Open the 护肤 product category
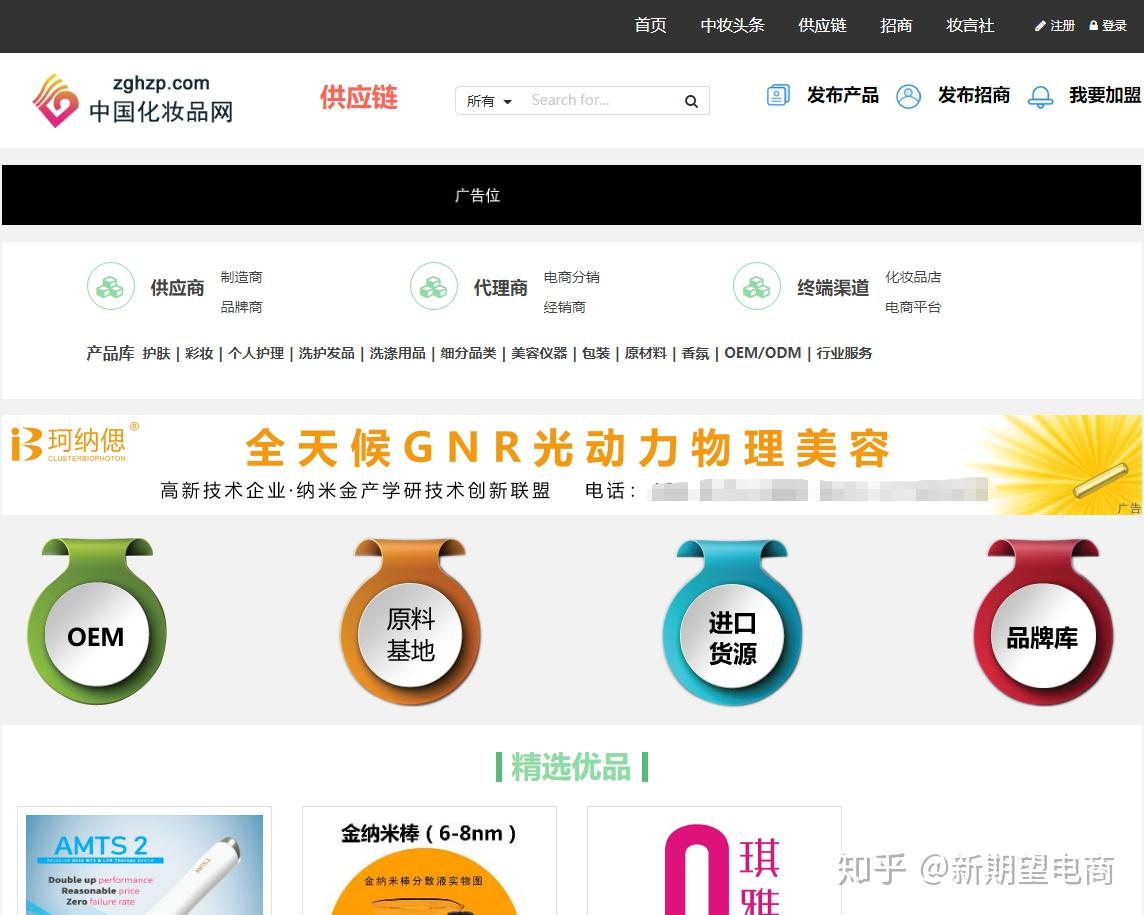Image resolution: width=1144 pixels, height=915 pixels. pyautogui.click(x=156, y=353)
